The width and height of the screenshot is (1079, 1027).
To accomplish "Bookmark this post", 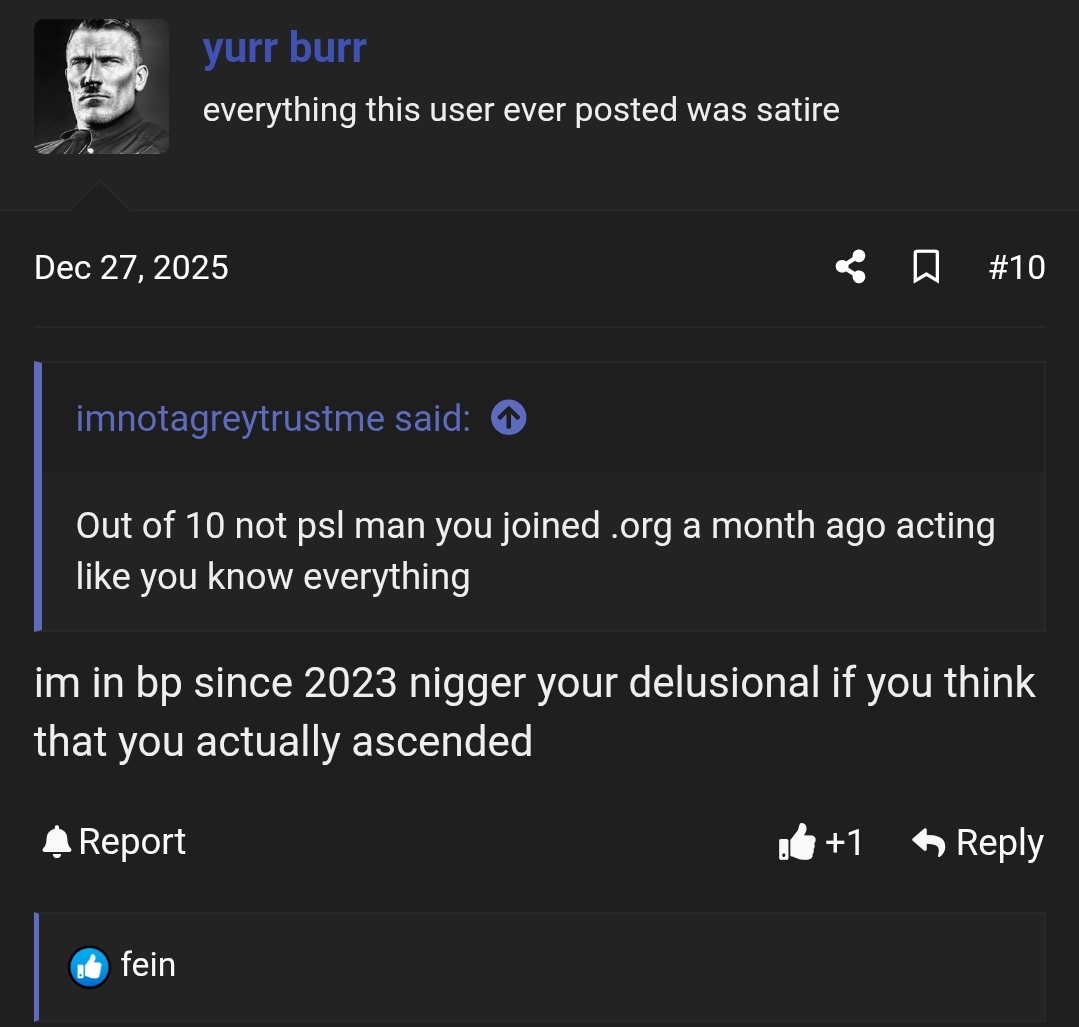I will [925, 266].
